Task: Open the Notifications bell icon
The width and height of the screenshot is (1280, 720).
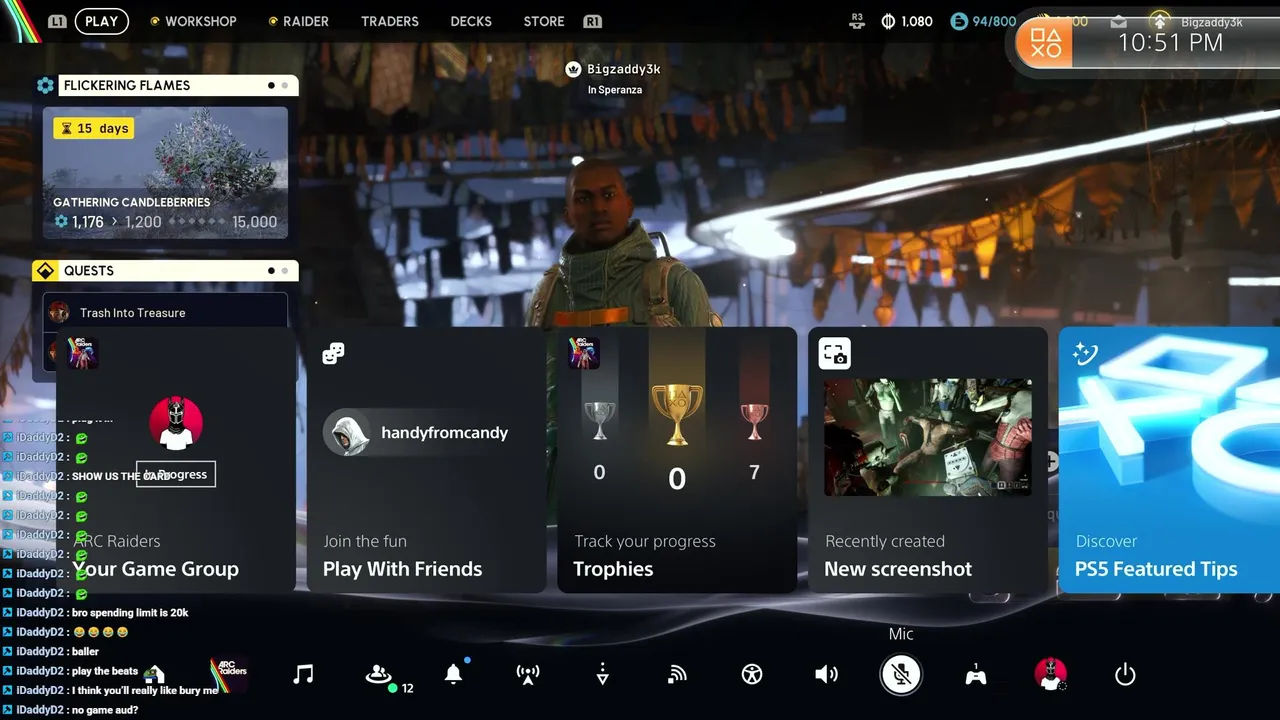Action: point(453,674)
